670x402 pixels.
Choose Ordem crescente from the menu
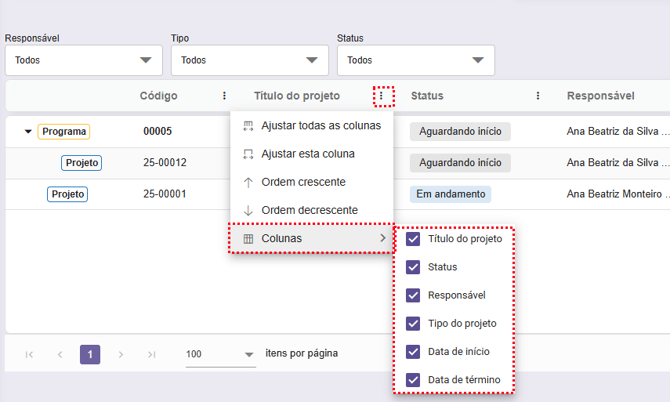(303, 182)
